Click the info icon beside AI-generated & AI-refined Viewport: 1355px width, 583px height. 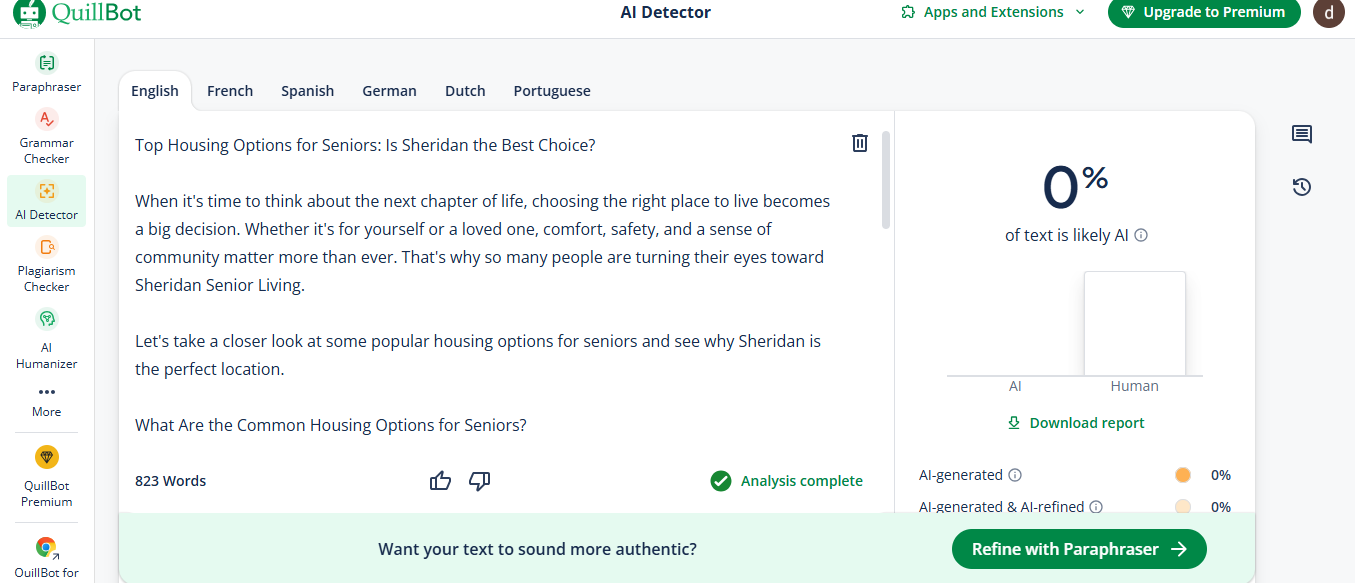coord(1096,507)
